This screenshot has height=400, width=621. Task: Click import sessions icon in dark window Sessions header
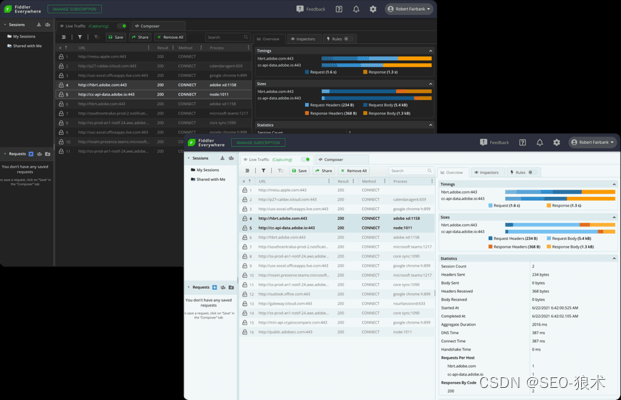coord(39,25)
